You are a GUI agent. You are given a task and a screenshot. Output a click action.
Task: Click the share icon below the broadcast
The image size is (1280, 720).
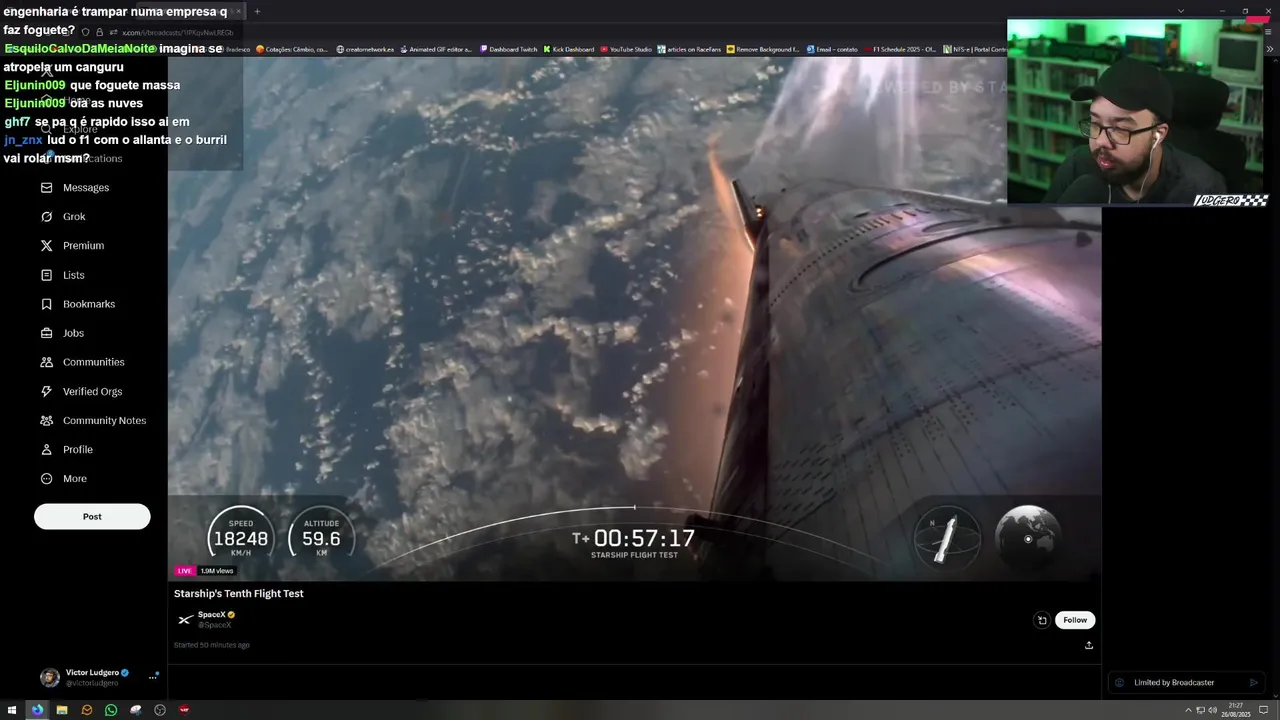[1089, 645]
